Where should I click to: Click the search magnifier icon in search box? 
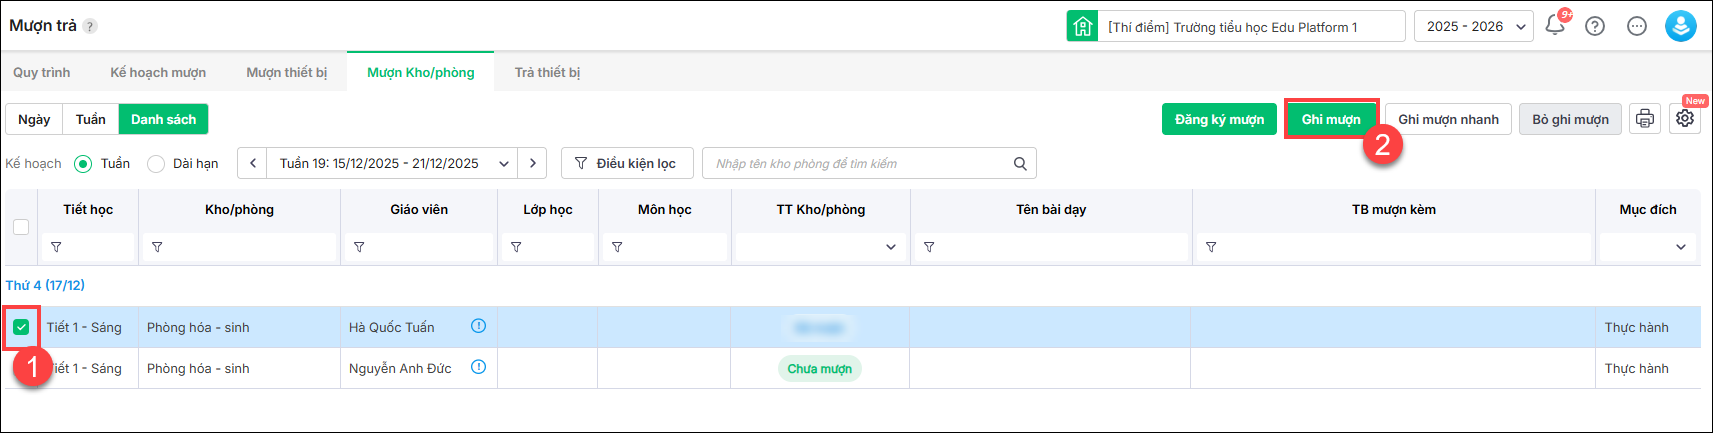[1020, 163]
